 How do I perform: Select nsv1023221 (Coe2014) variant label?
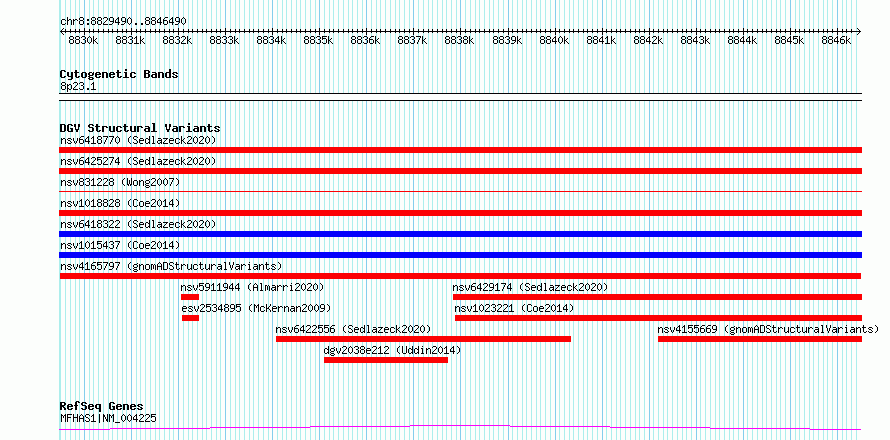point(514,308)
